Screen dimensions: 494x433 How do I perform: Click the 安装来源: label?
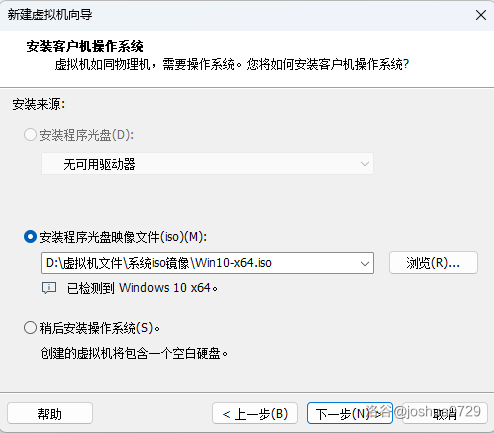pyautogui.click(x=39, y=104)
